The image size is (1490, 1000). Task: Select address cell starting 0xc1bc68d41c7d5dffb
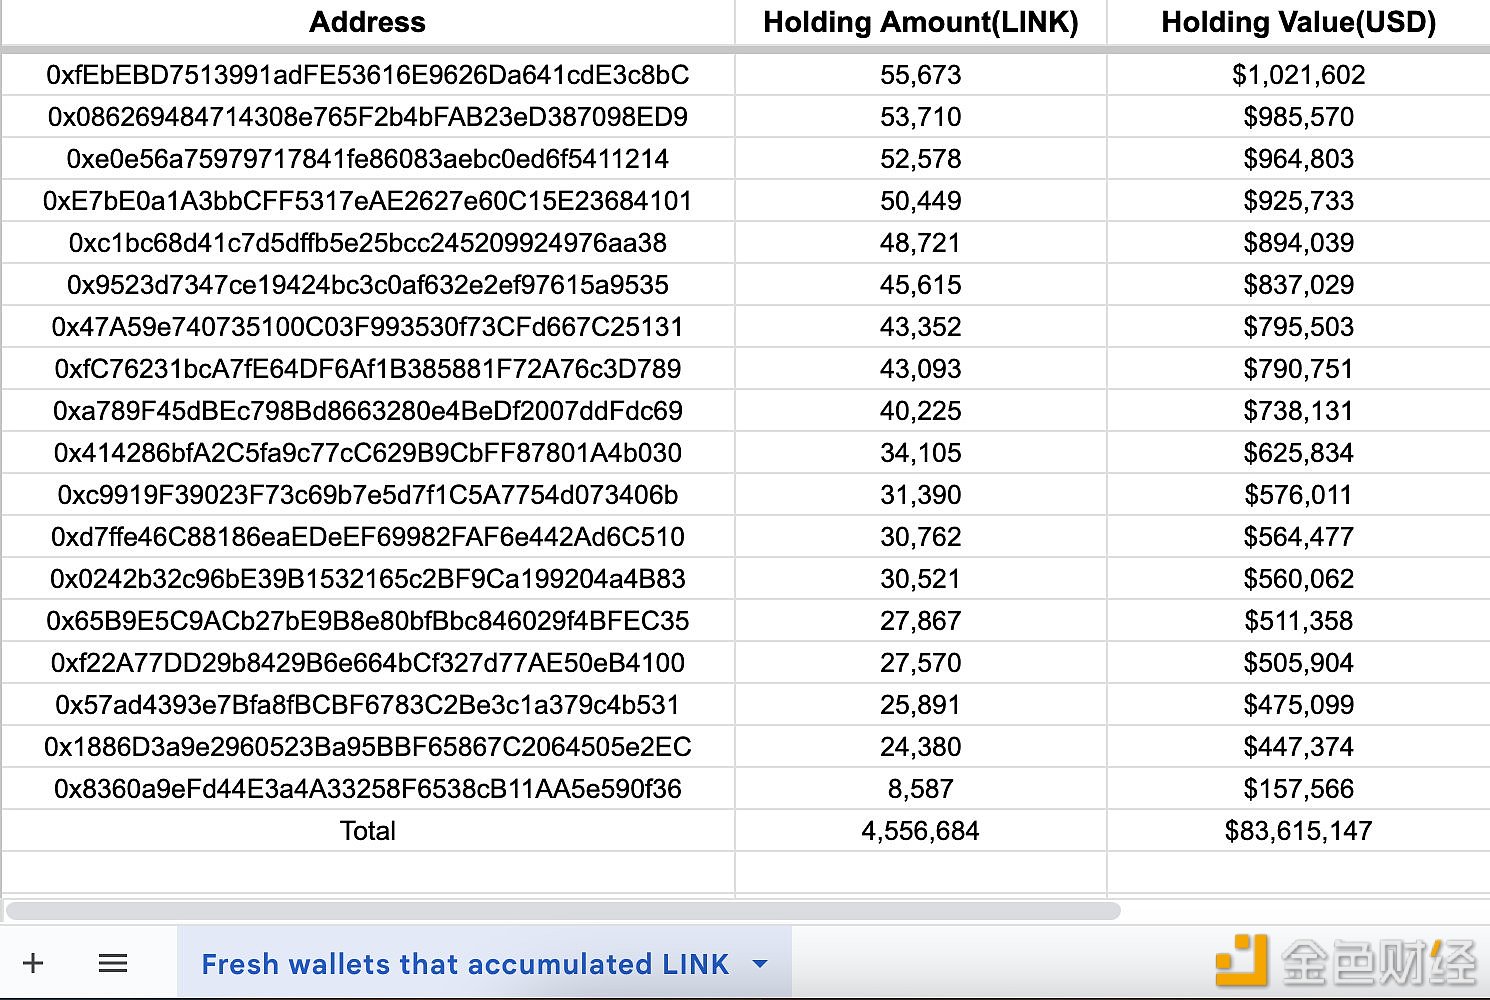coord(367,243)
